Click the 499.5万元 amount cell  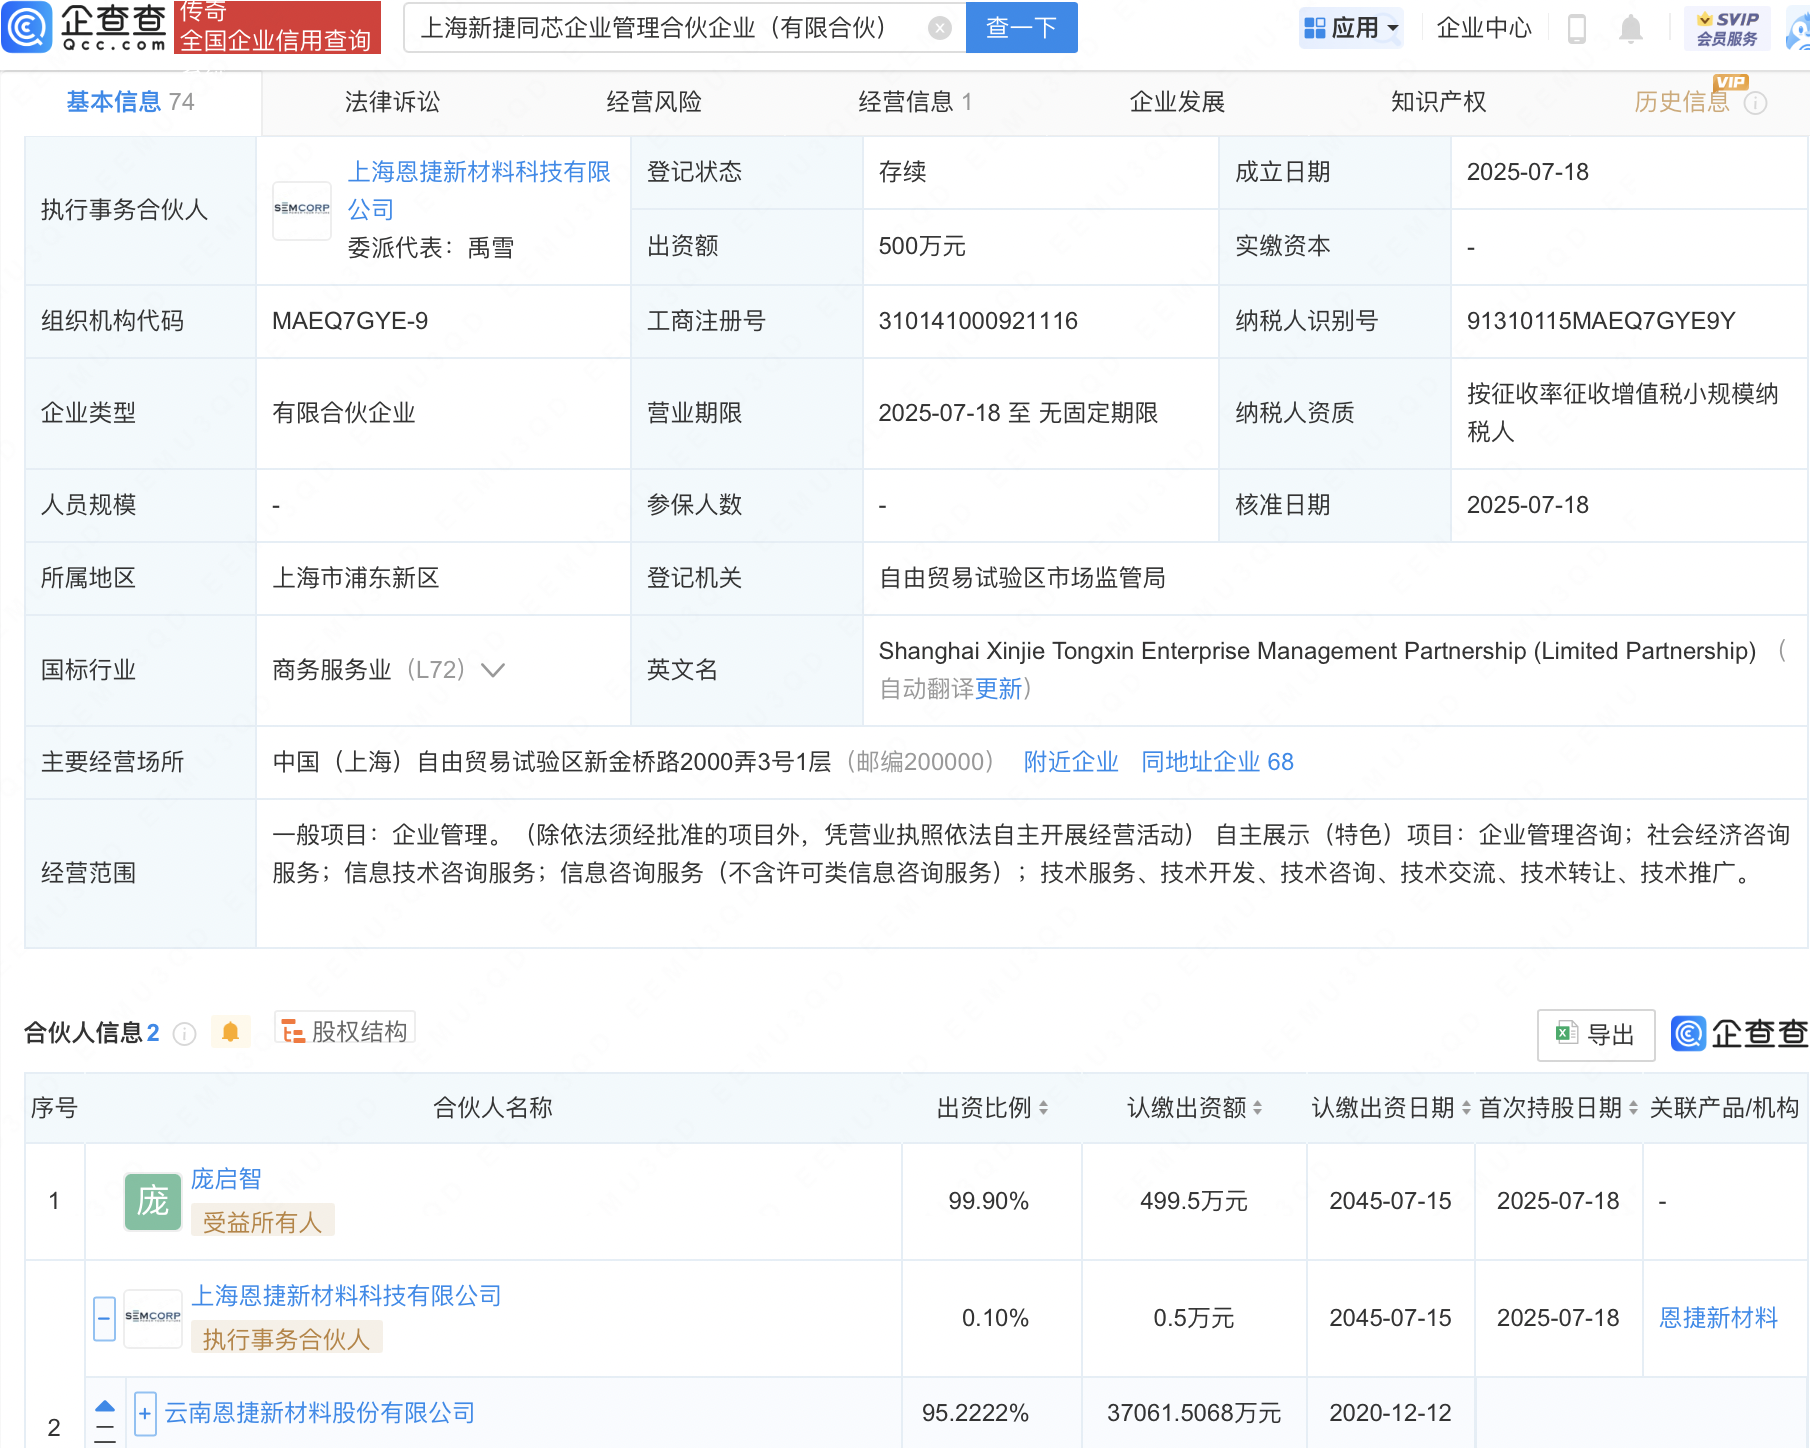tap(1194, 1201)
